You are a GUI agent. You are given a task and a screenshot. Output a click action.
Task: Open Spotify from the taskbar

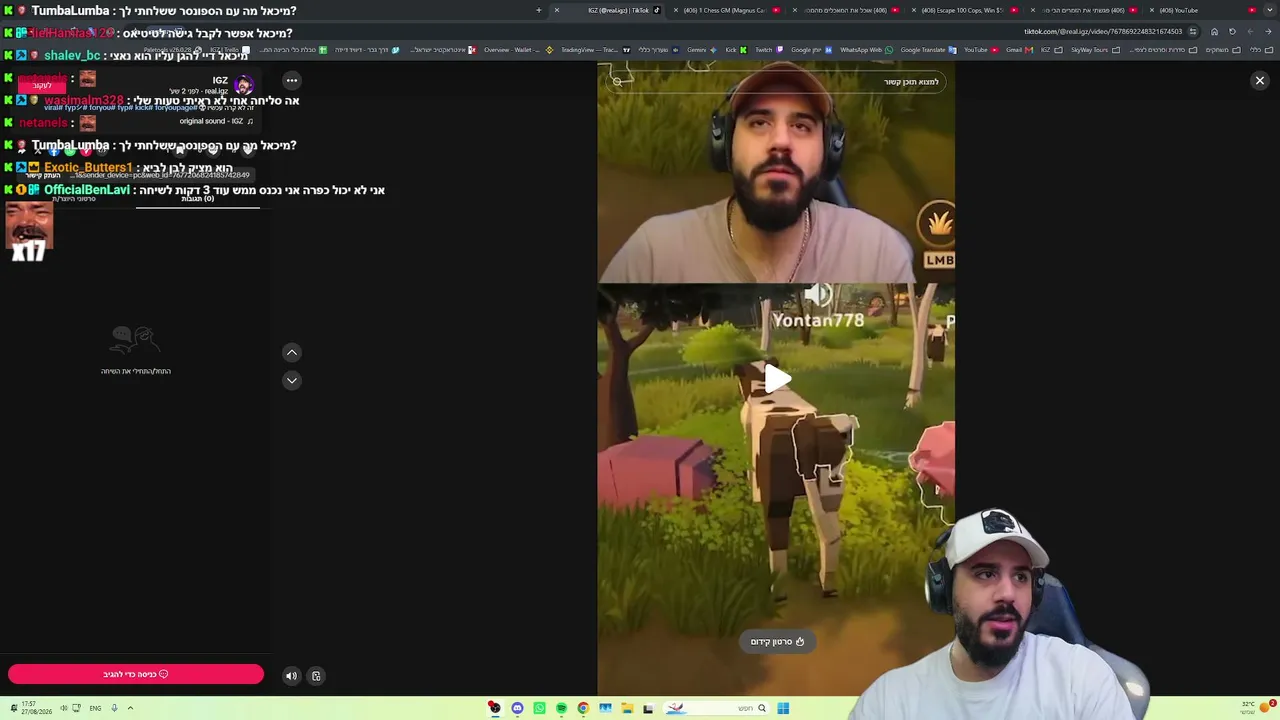coord(561,709)
